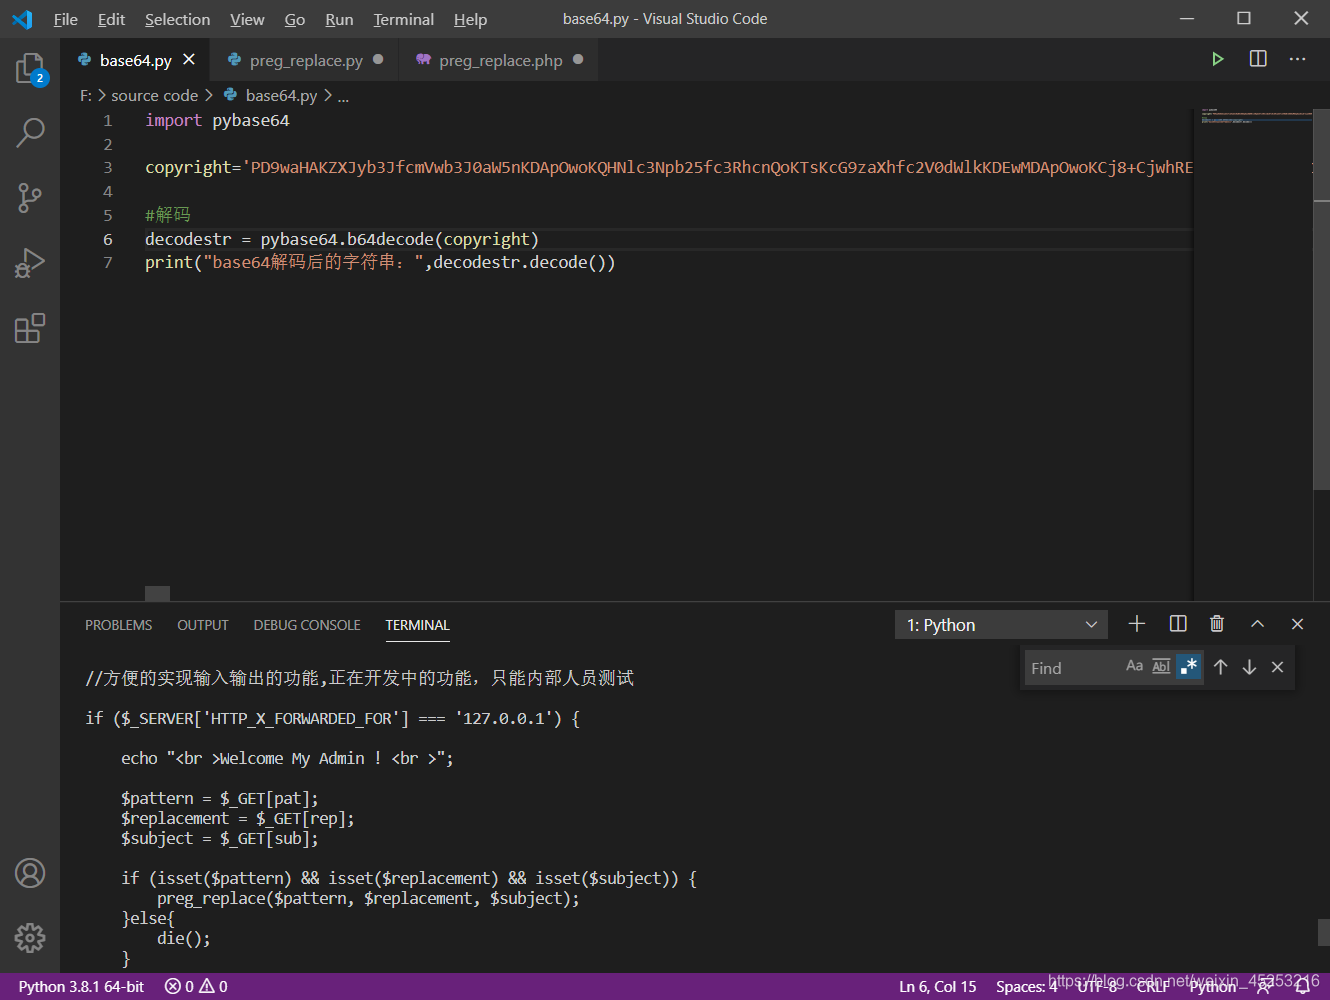Open the View menu
This screenshot has height=1000, width=1330.
point(247,19)
